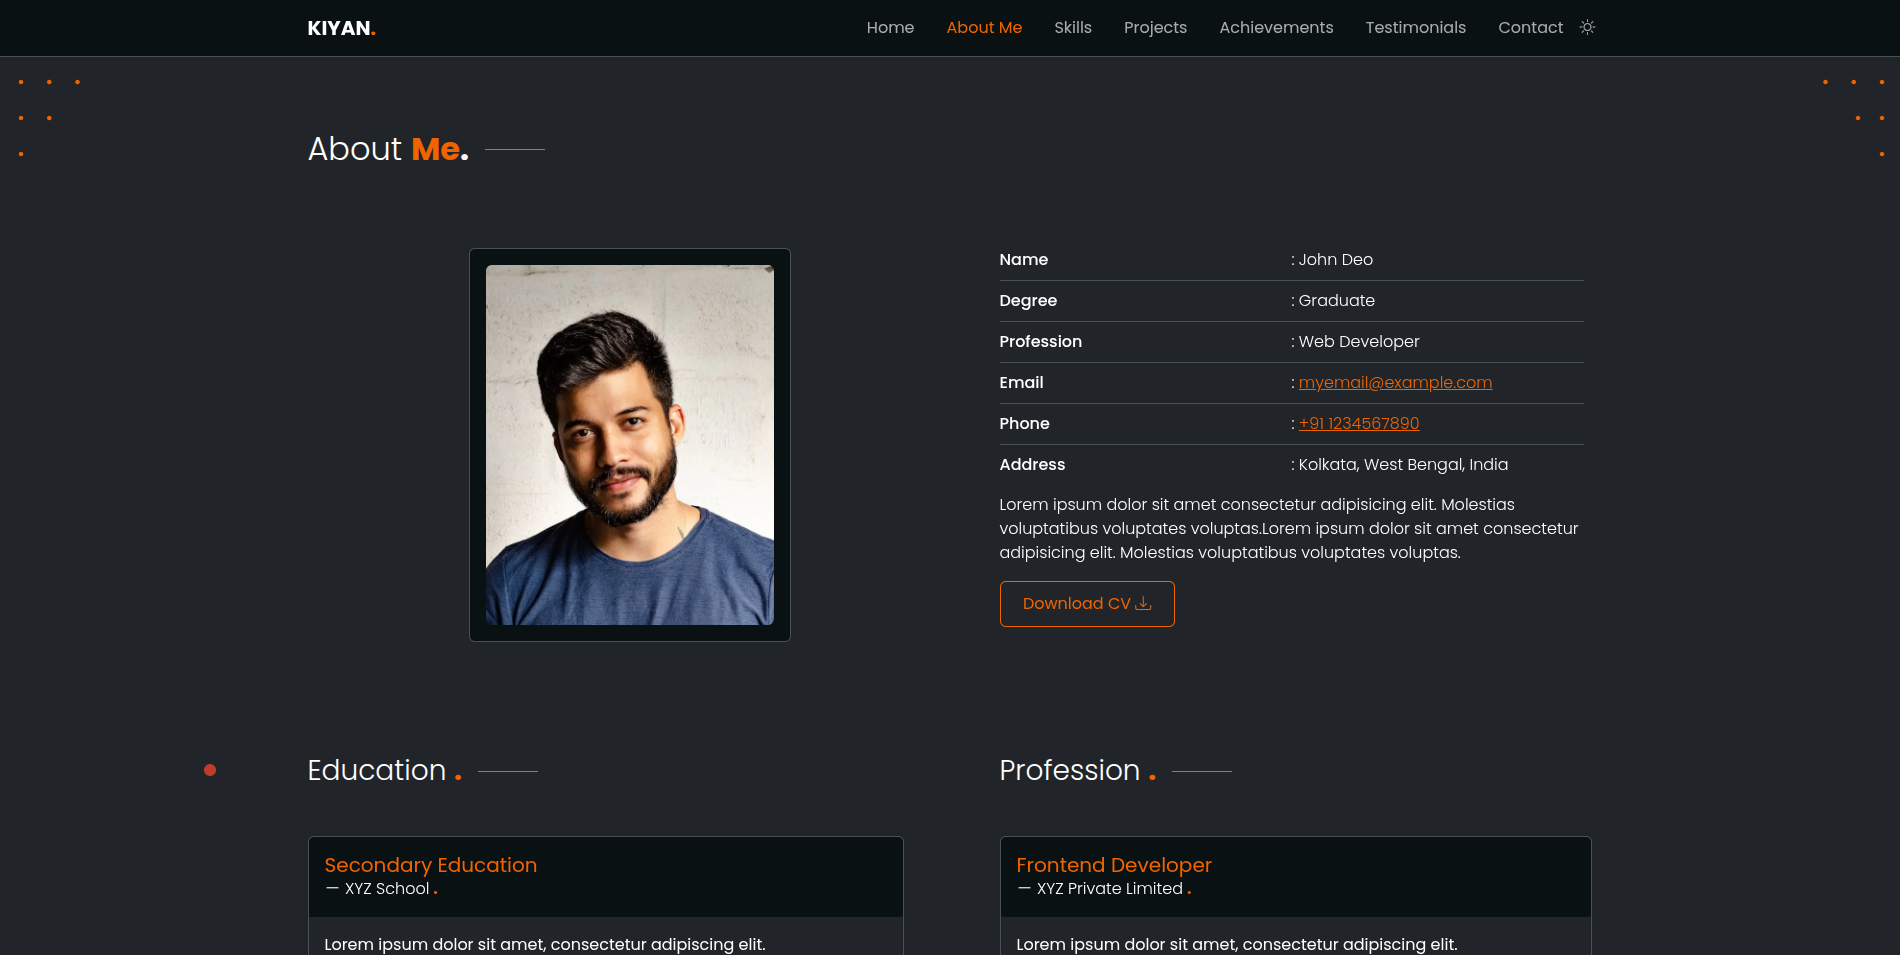Navigate to Achievements
This screenshot has height=955, width=1900.
1276,28
